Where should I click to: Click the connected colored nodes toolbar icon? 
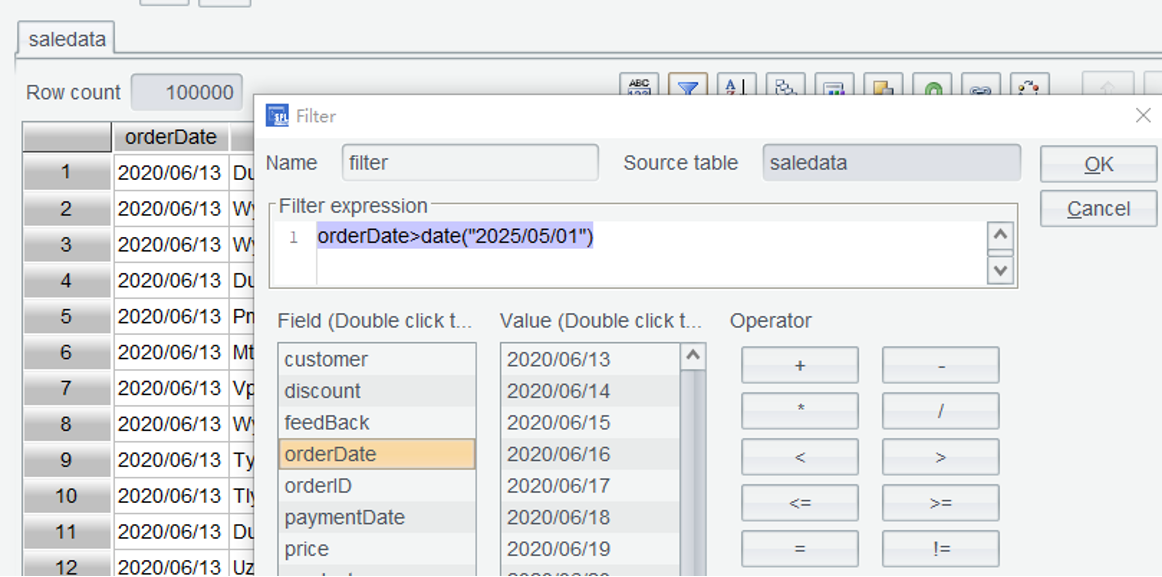click(1029, 88)
